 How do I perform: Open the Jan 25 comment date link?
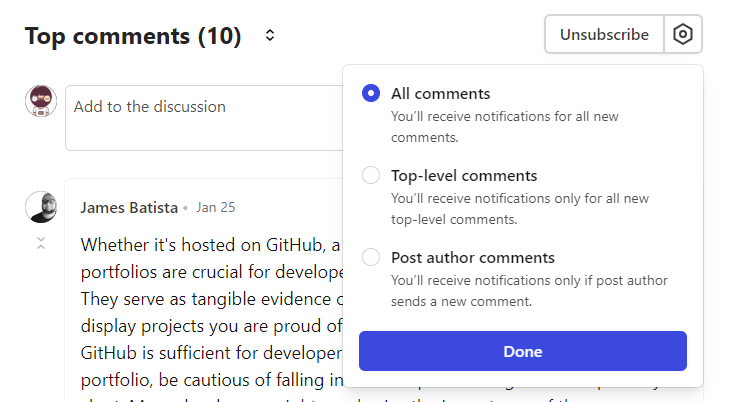(x=215, y=208)
